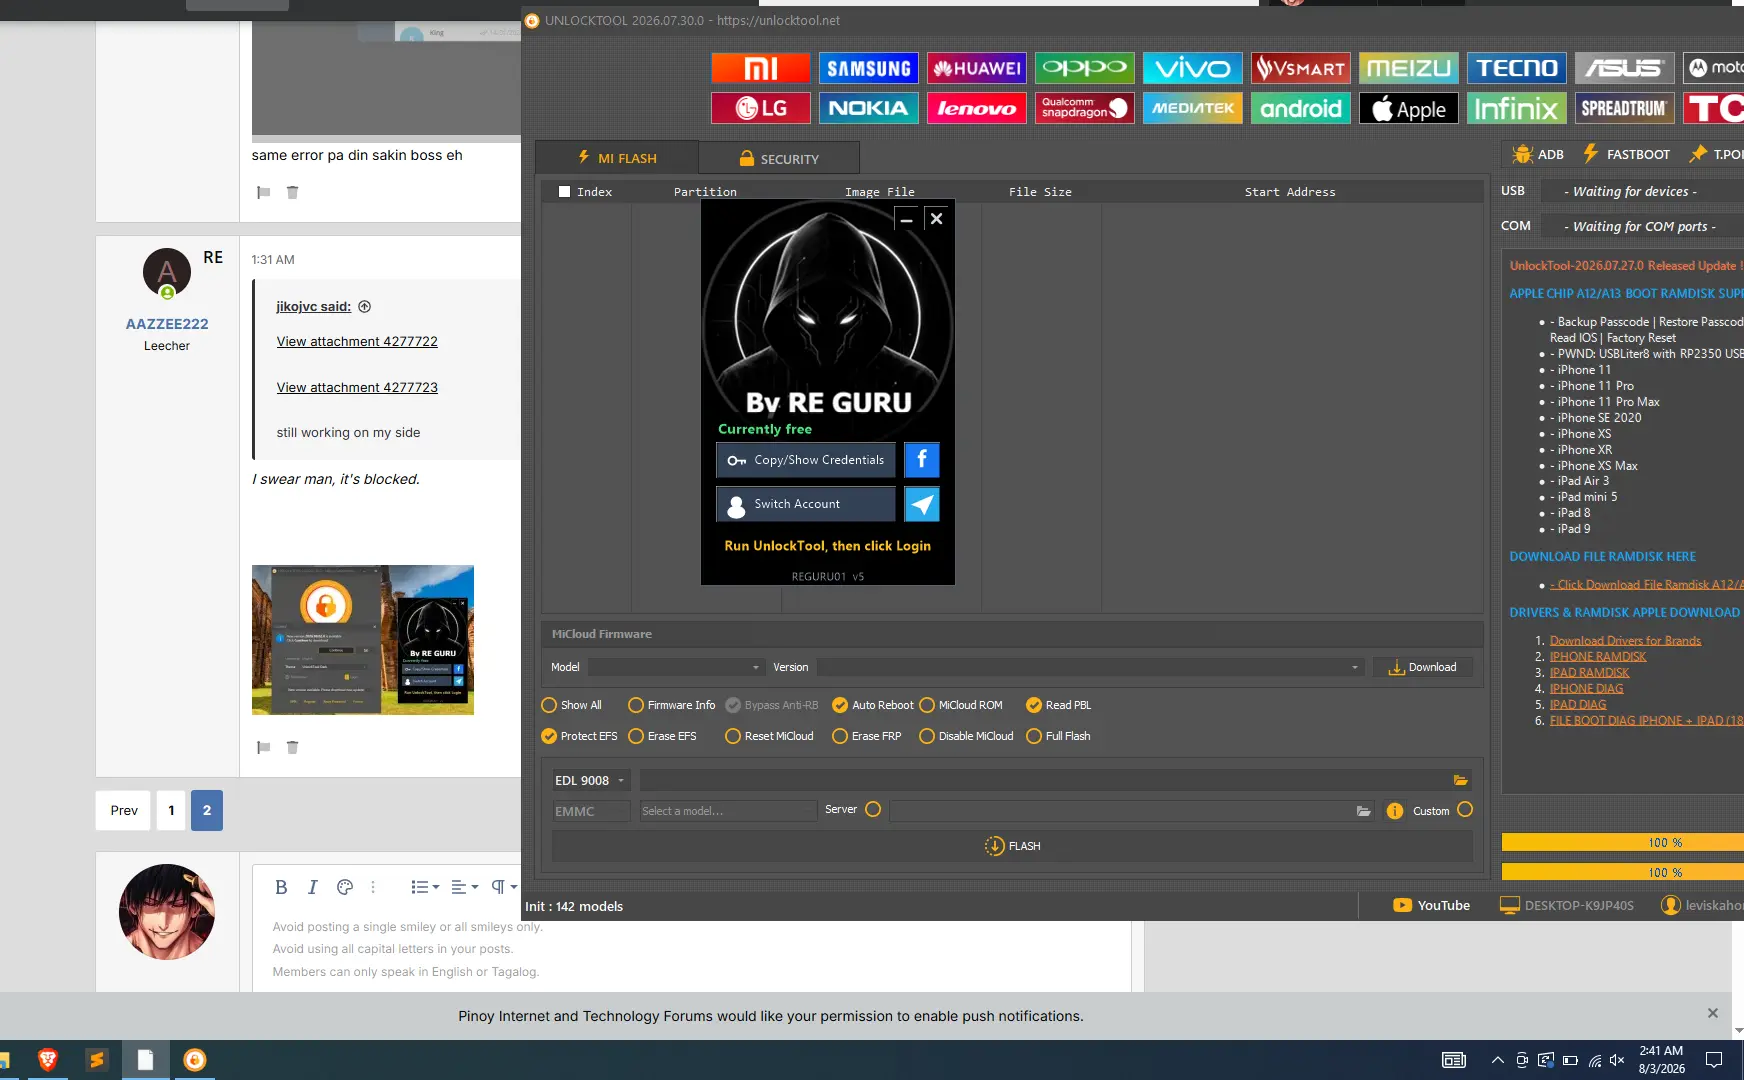Open the paragraph format dropdown in editor
This screenshot has width=1744, height=1080.
(503, 887)
